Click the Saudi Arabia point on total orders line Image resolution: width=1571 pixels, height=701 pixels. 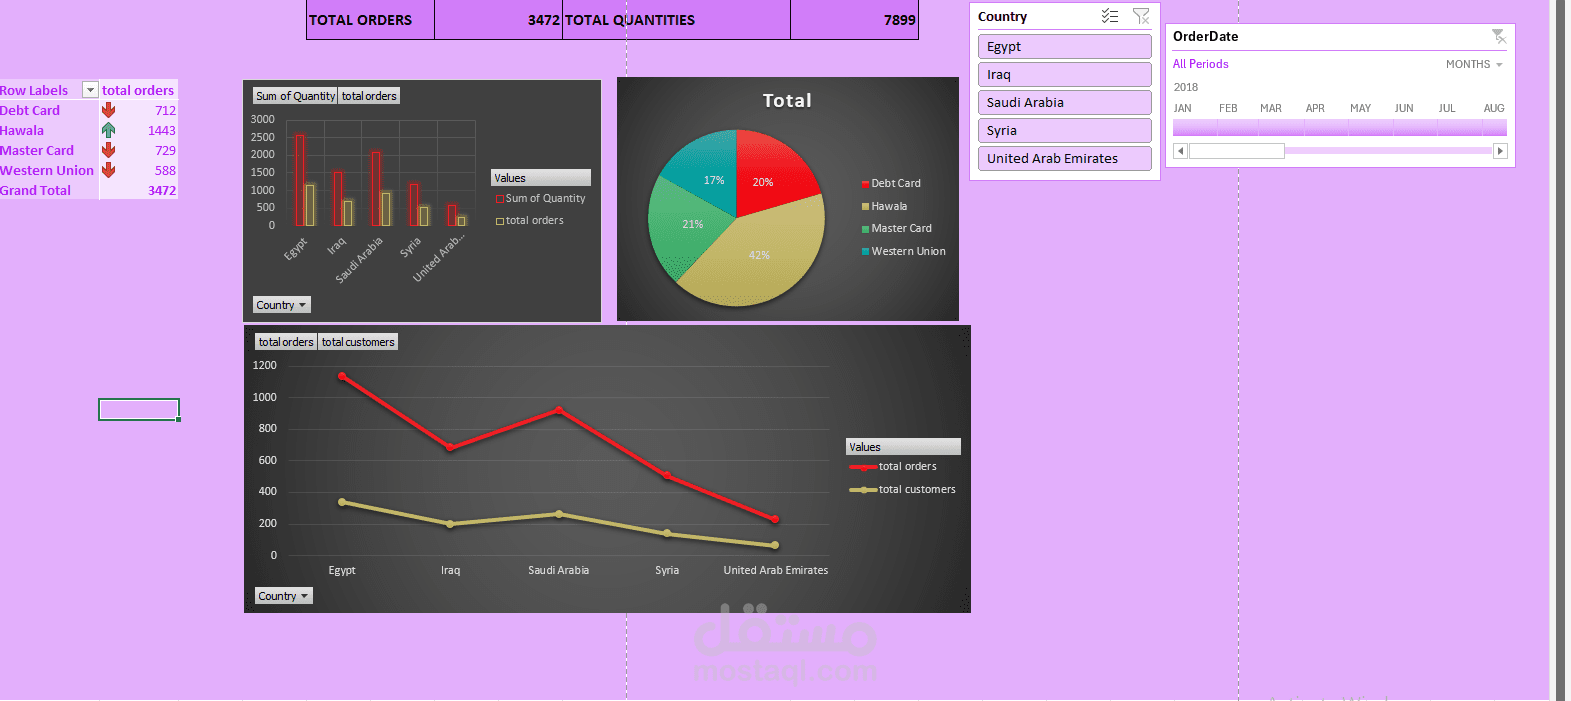click(x=559, y=410)
